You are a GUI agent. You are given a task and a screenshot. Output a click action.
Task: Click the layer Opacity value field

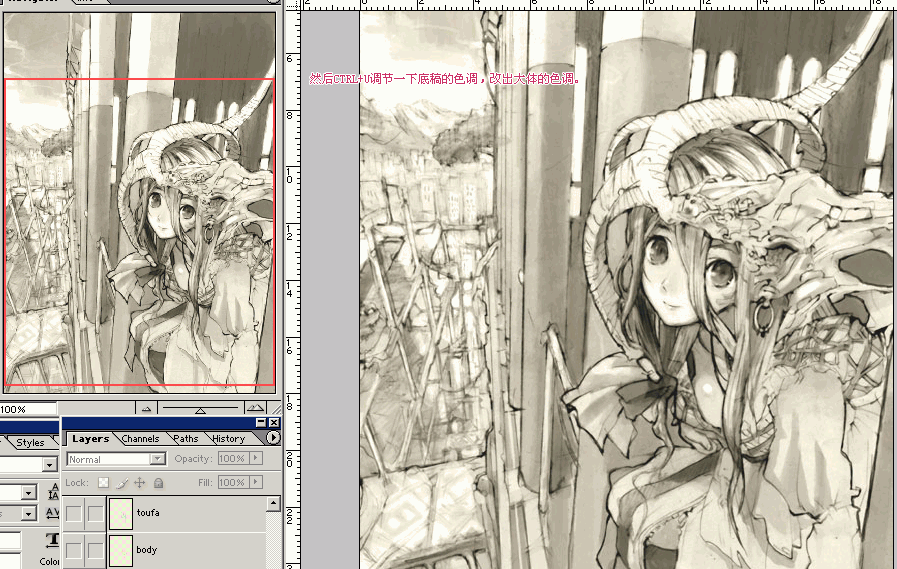click(x=232, y=459)
